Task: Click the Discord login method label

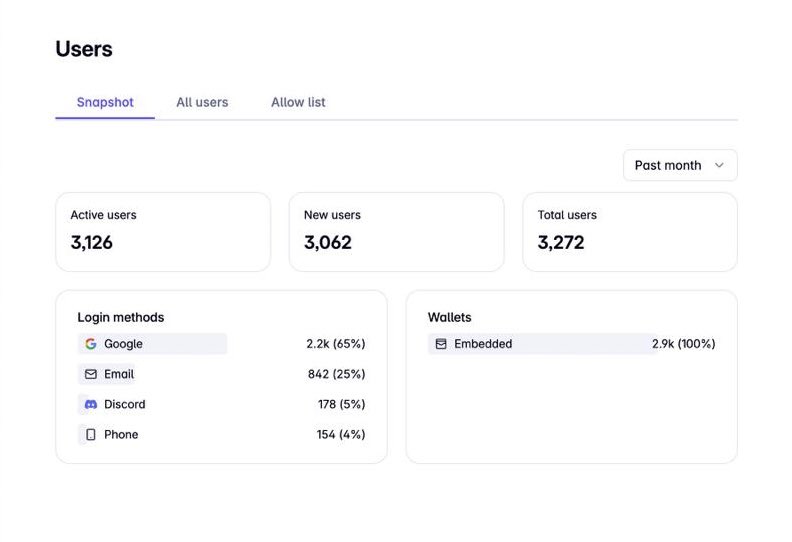Action: pyautogui.click(x=125, y=405)
